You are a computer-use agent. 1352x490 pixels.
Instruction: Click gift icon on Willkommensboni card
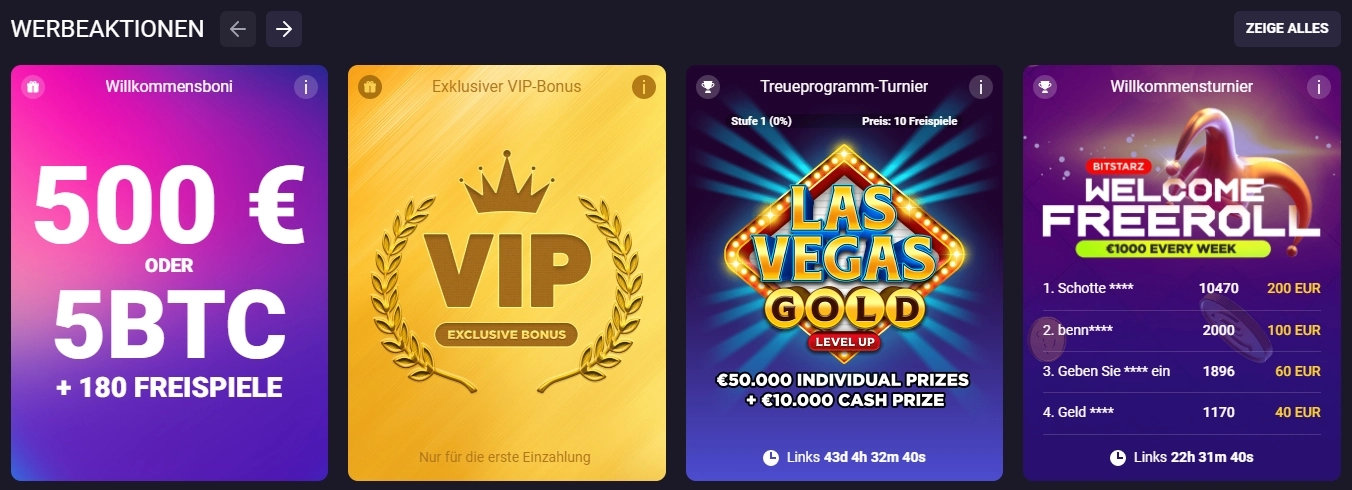click(33, 87)
